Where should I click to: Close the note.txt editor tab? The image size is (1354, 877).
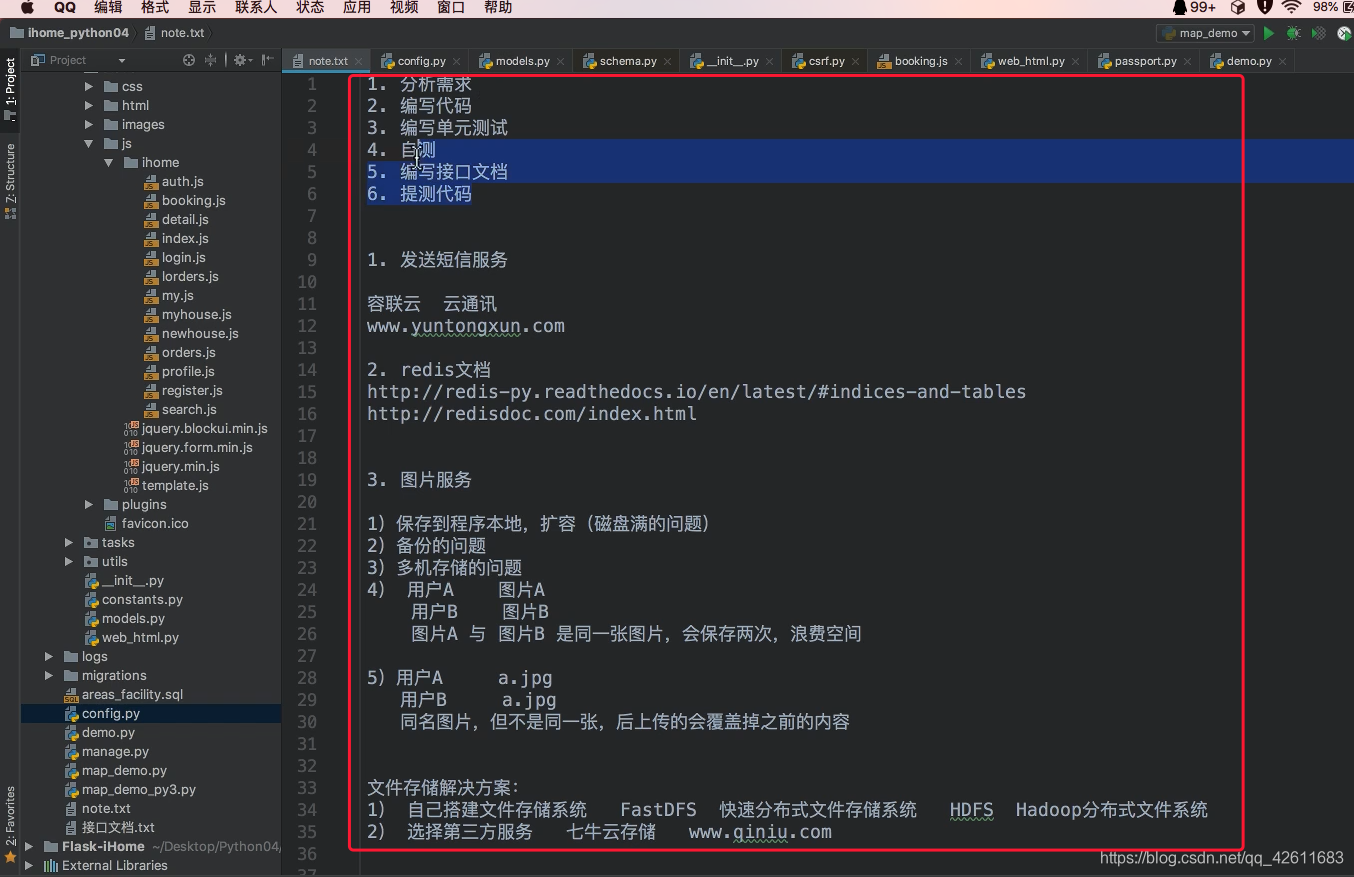point(359,62)
